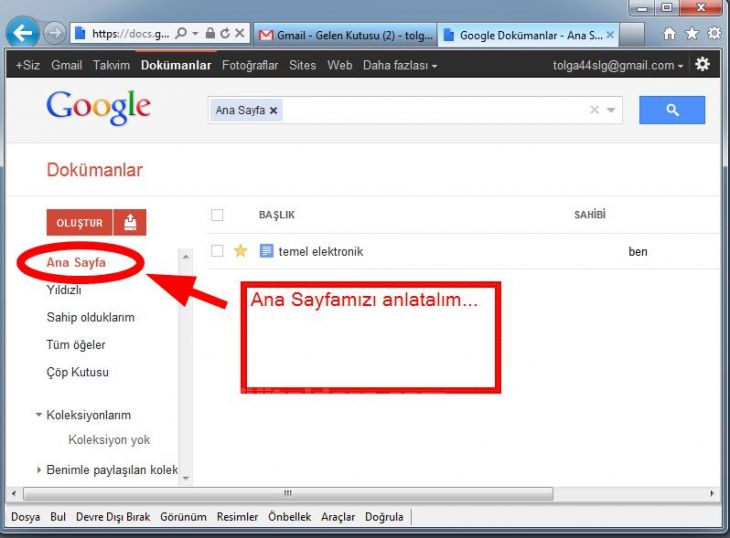The width and height of the screenshot is (730, 538).
Task: Click the upload icon next to Oluştur
Action: click(x=130, y=222)
